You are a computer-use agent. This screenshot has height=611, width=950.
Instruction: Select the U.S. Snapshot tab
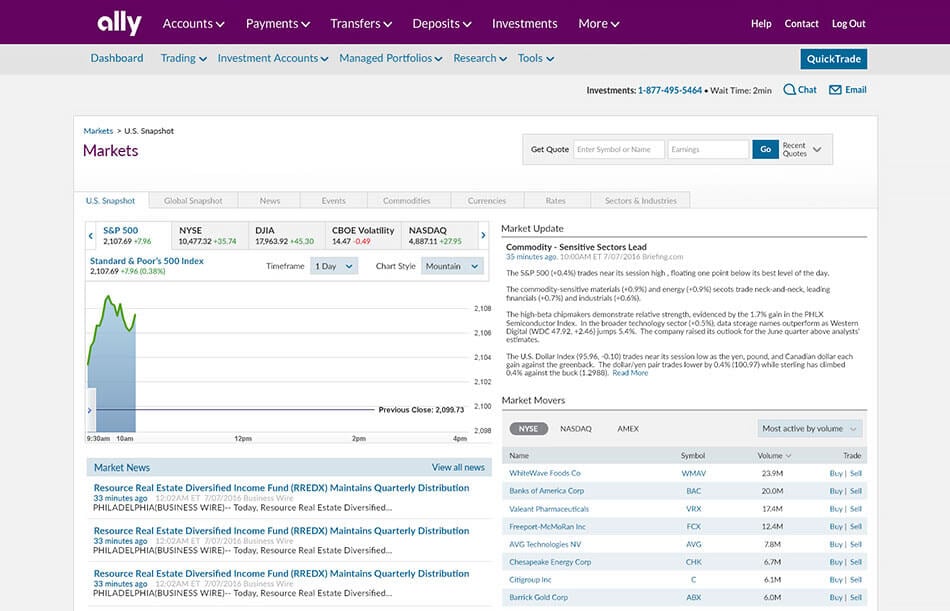[x=110, y=201]
